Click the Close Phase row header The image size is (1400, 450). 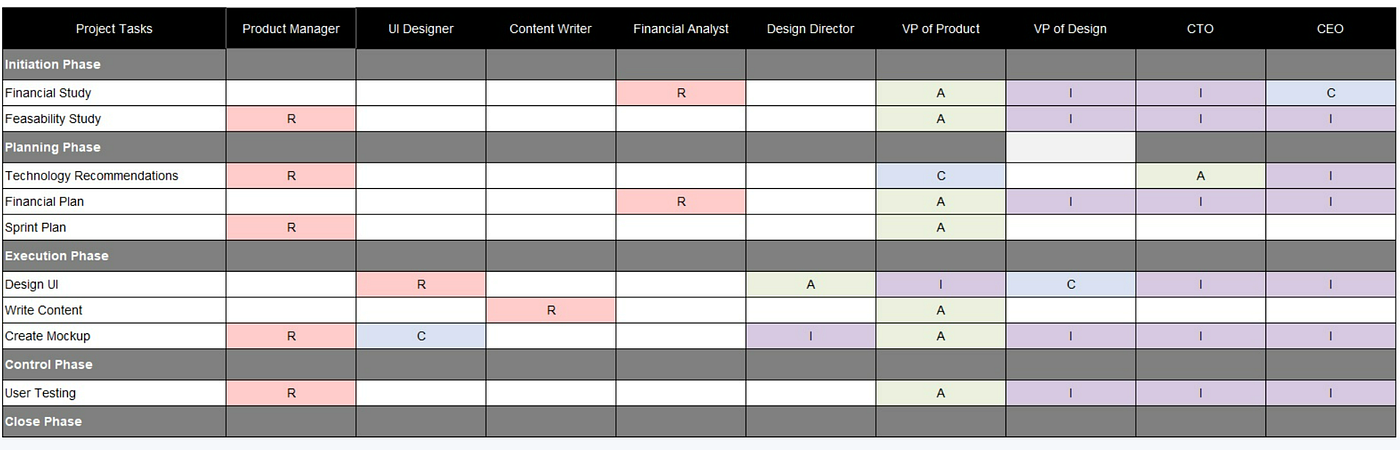(x=114, y=422)
